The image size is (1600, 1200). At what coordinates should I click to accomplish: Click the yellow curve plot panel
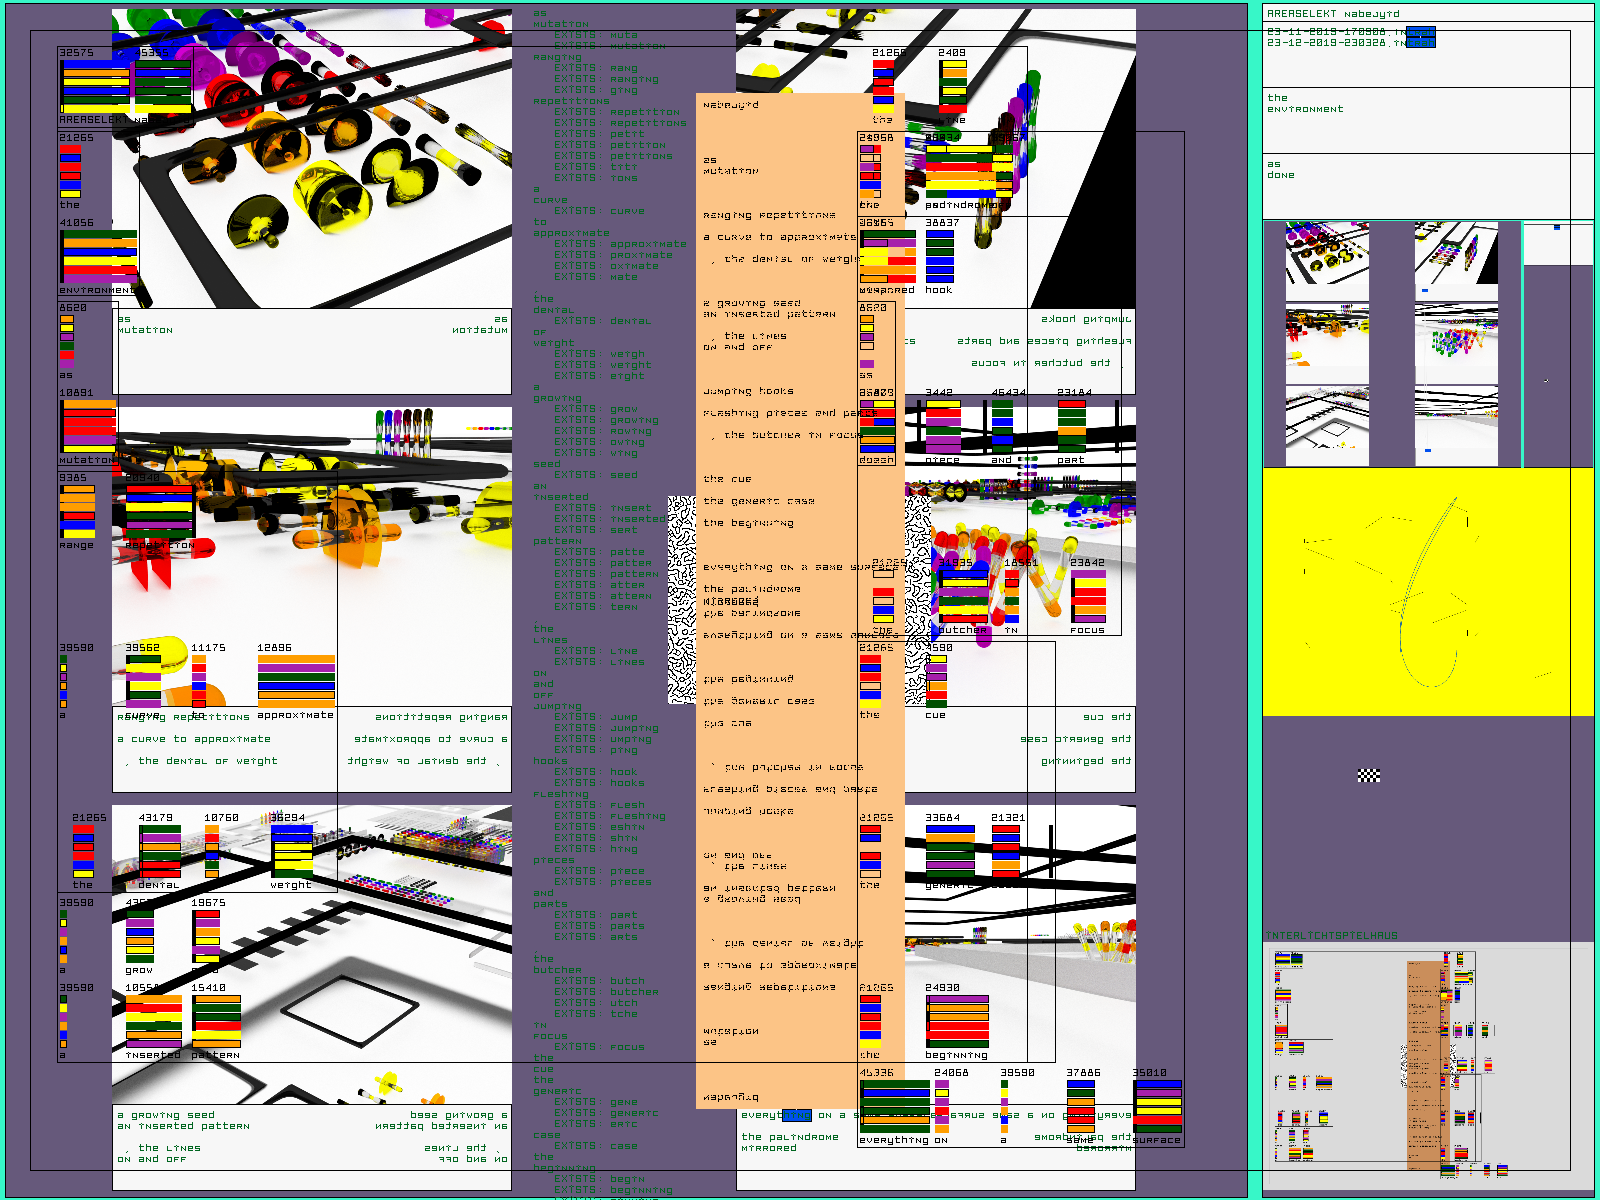click(x=1427, y=592)
